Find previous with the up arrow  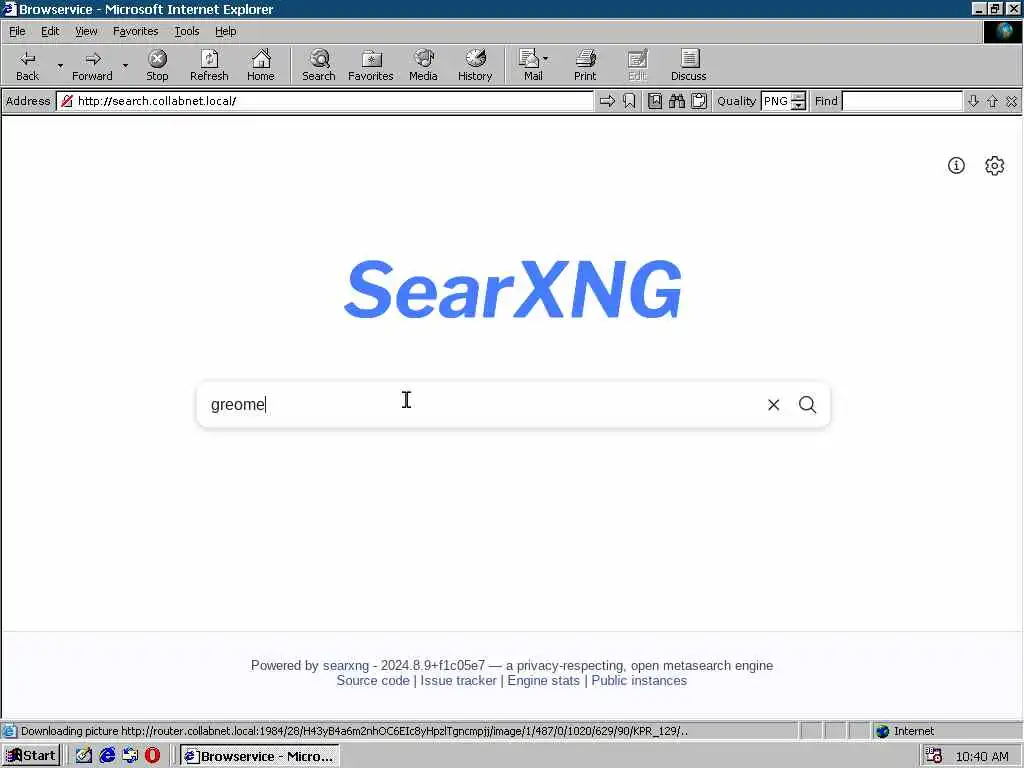click(993, 101)
